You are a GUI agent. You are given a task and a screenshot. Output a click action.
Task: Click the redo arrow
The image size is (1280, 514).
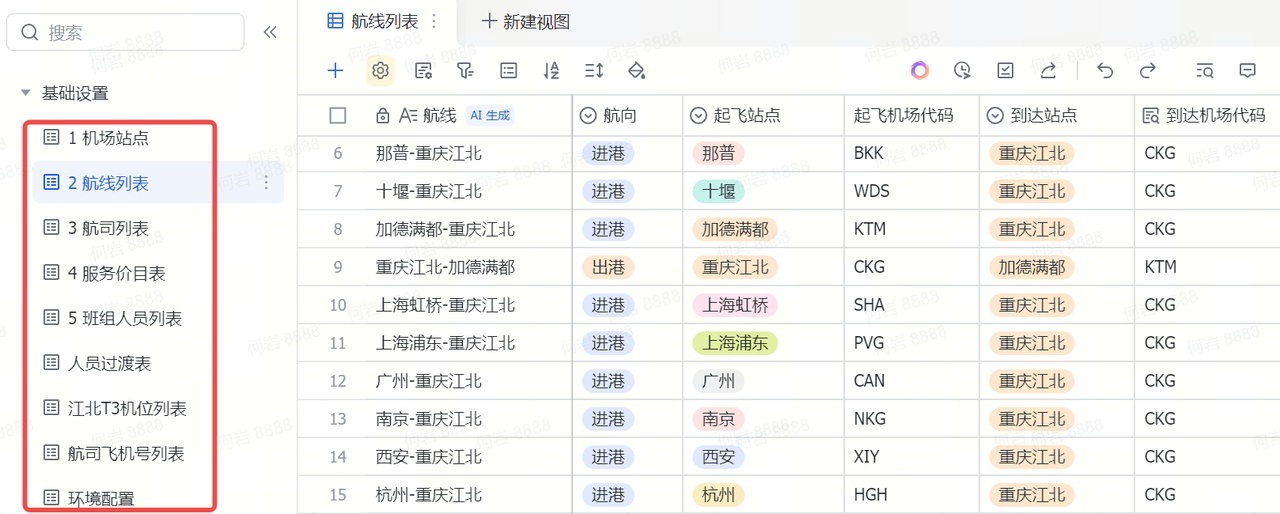pyautogui.click(x=1148, y=70)
